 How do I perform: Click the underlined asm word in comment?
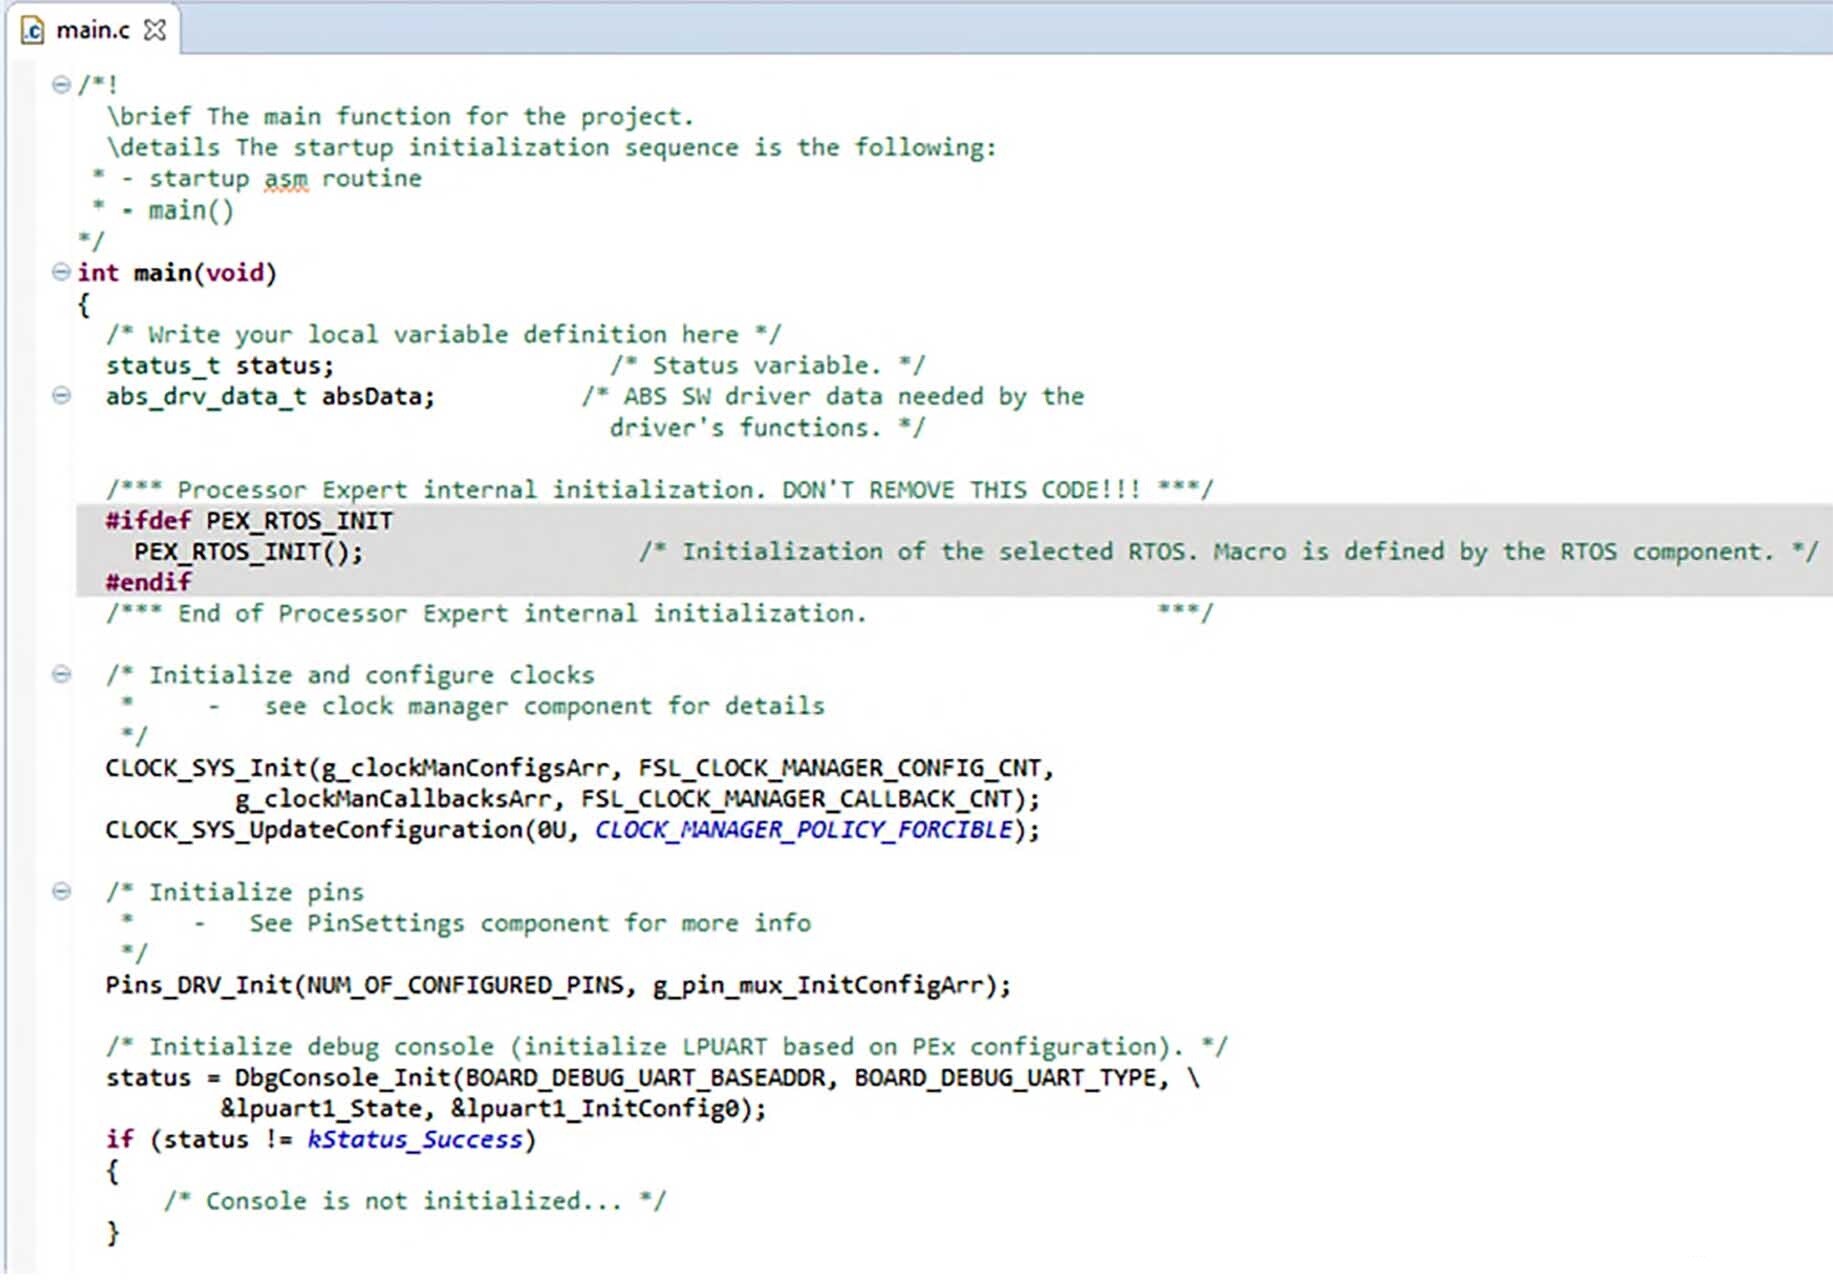coord(286,179)
